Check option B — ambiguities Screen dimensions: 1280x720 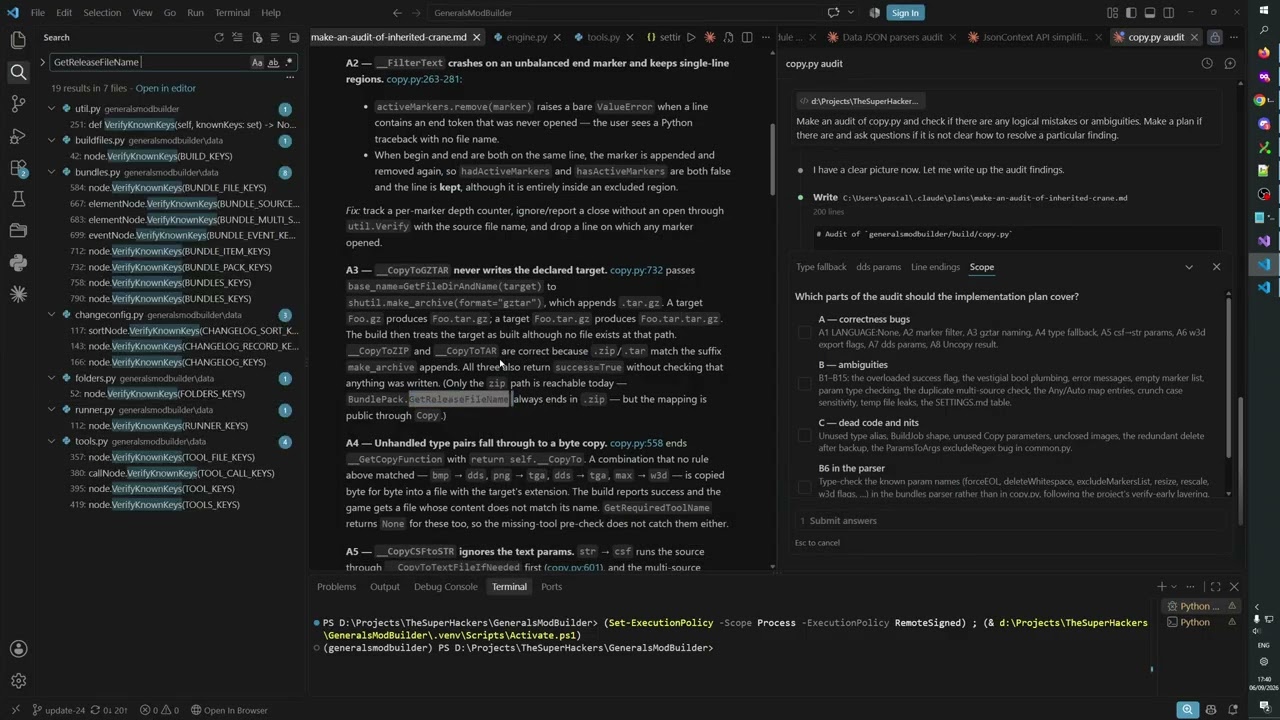click(x=805, y=384)
